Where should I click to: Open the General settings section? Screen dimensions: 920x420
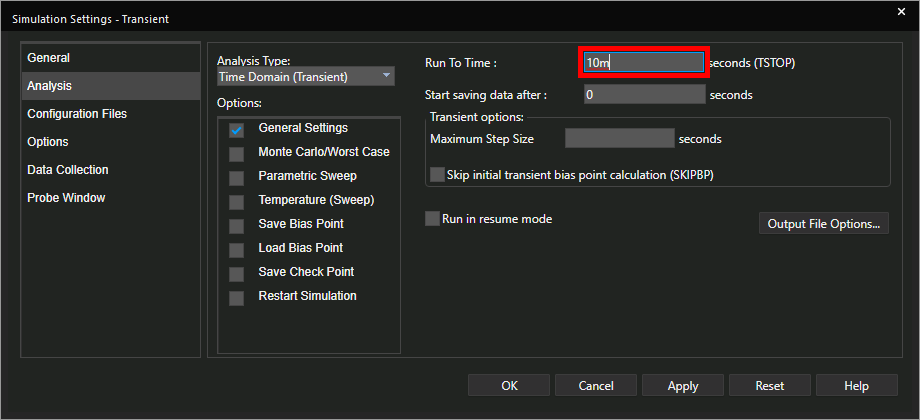tap(110, 57)
